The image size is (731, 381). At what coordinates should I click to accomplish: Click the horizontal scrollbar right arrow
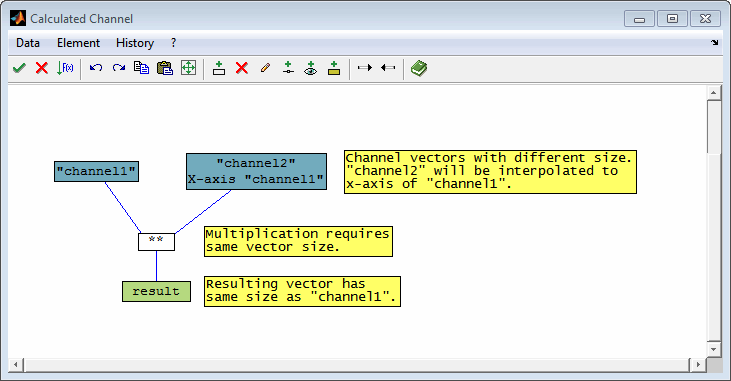[698, 365]
